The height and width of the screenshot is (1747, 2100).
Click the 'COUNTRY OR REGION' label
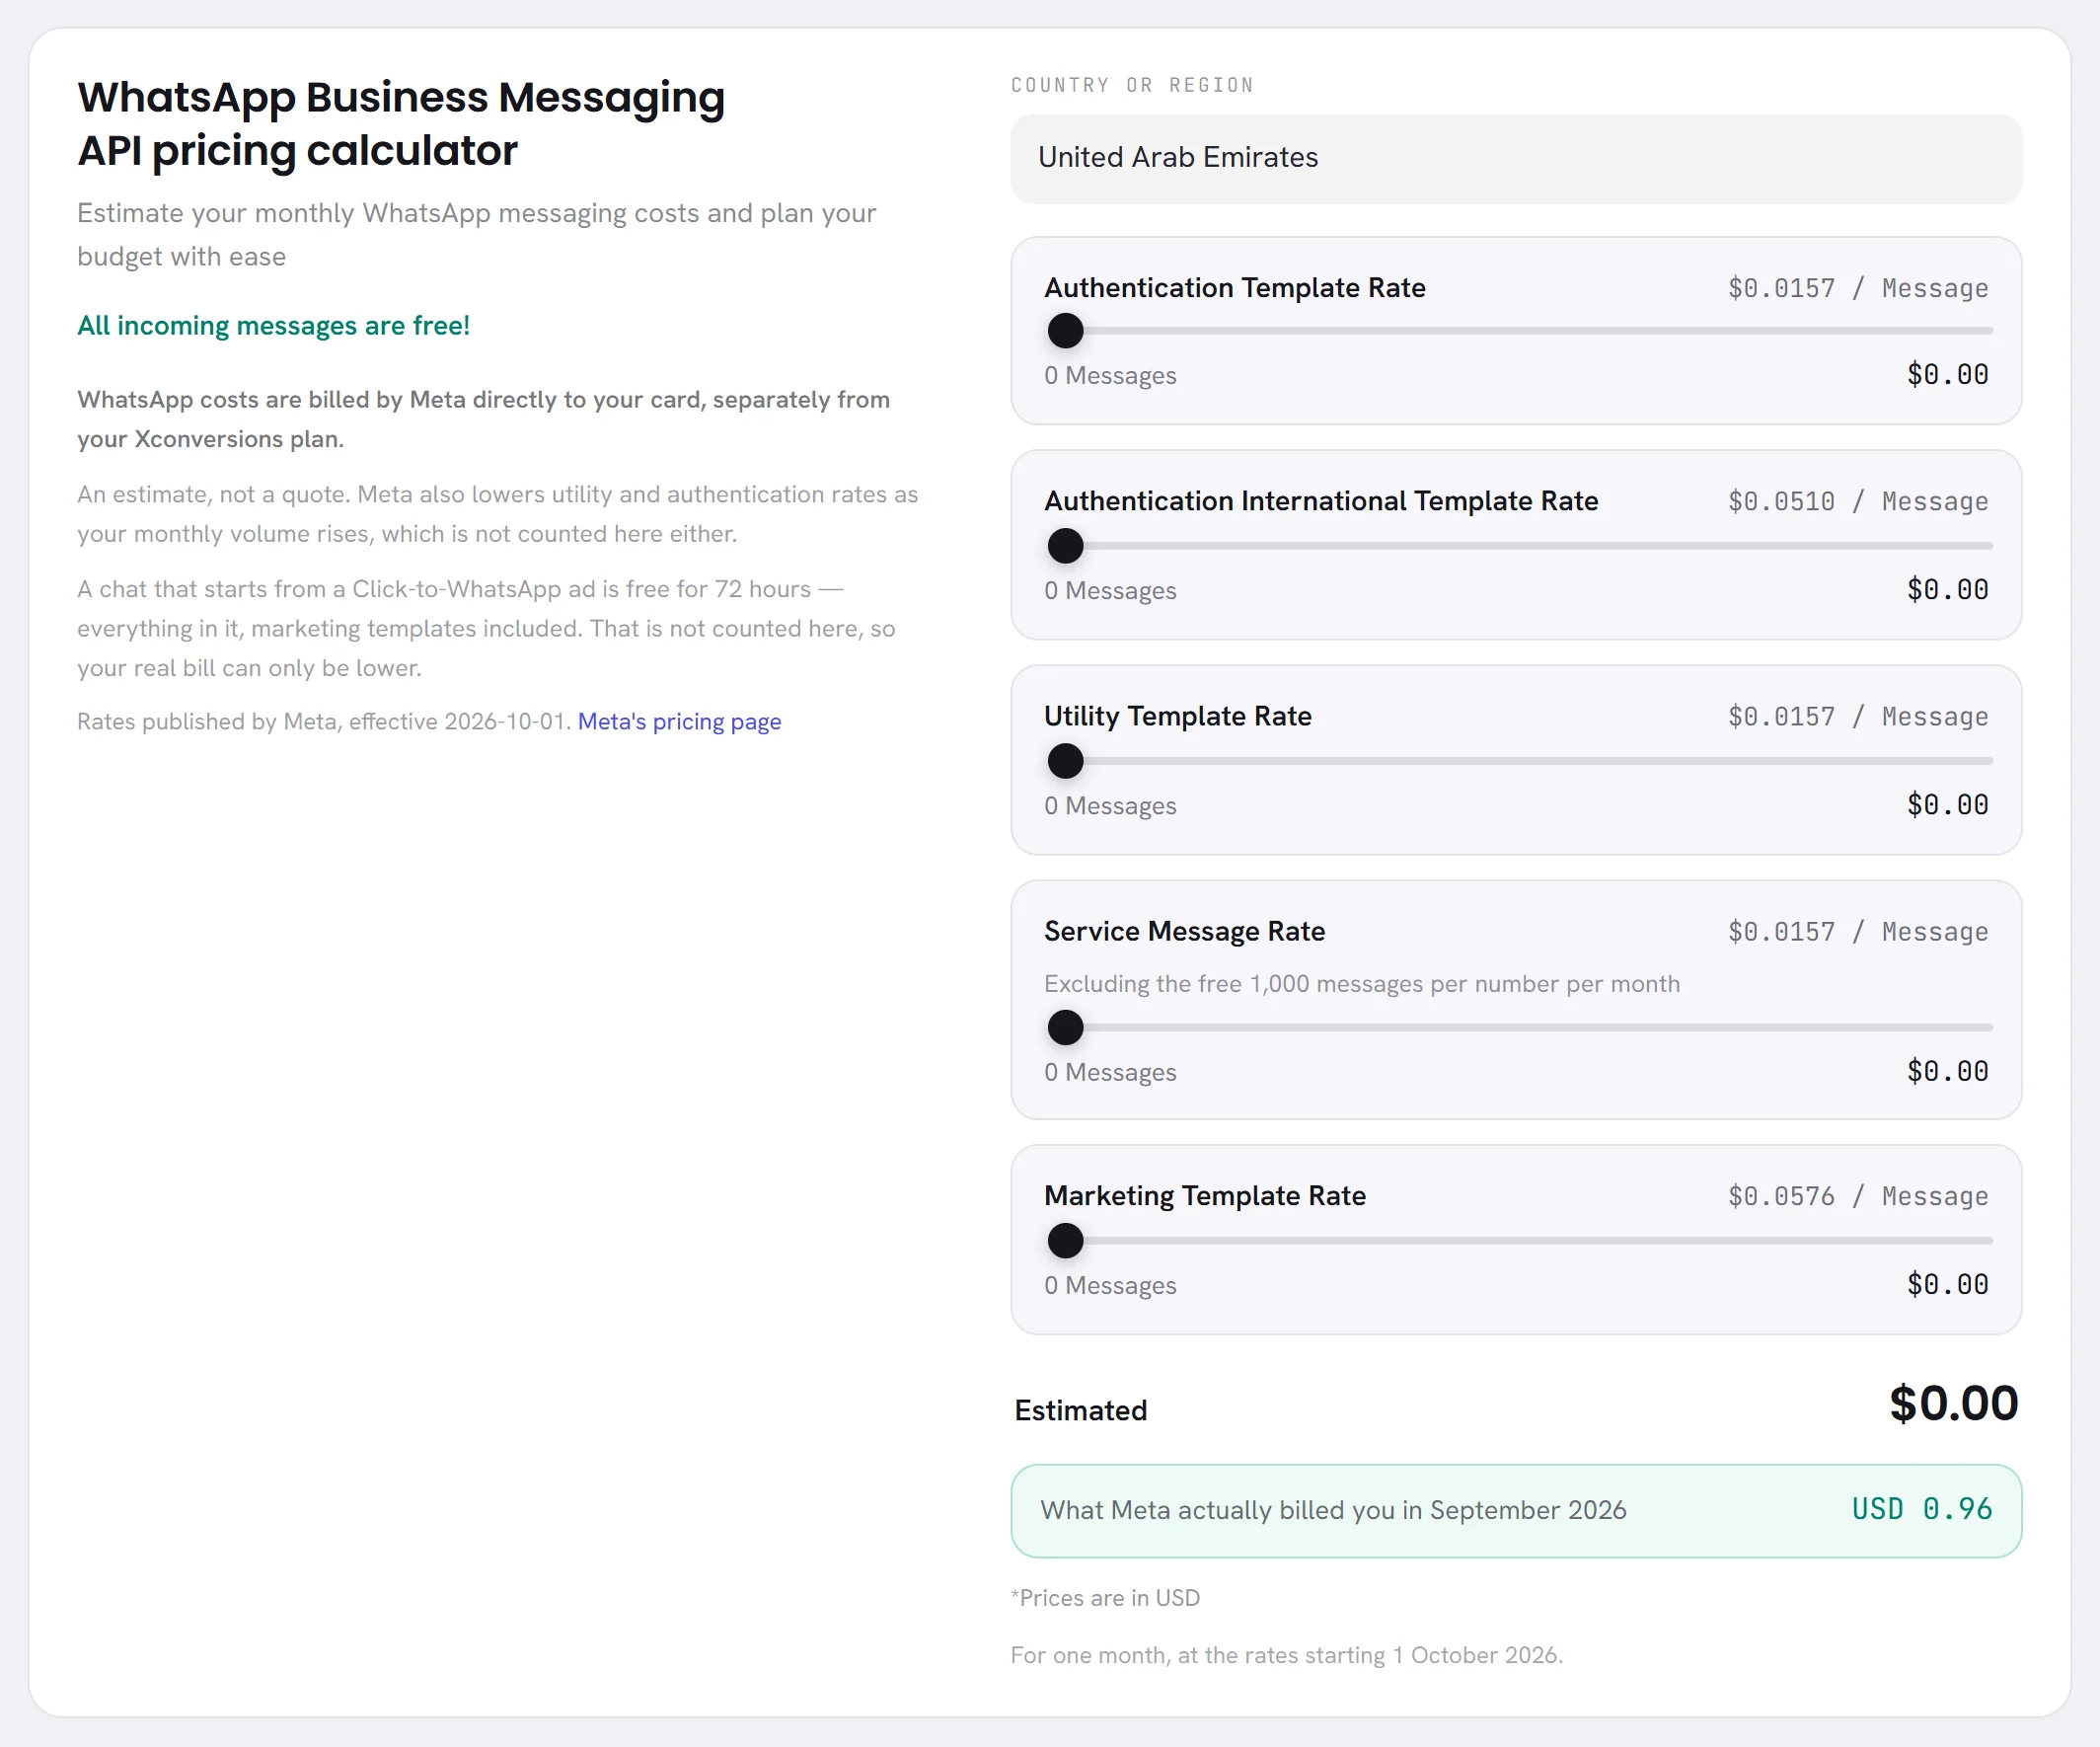pyautogui.click(x=1132, y=85)
